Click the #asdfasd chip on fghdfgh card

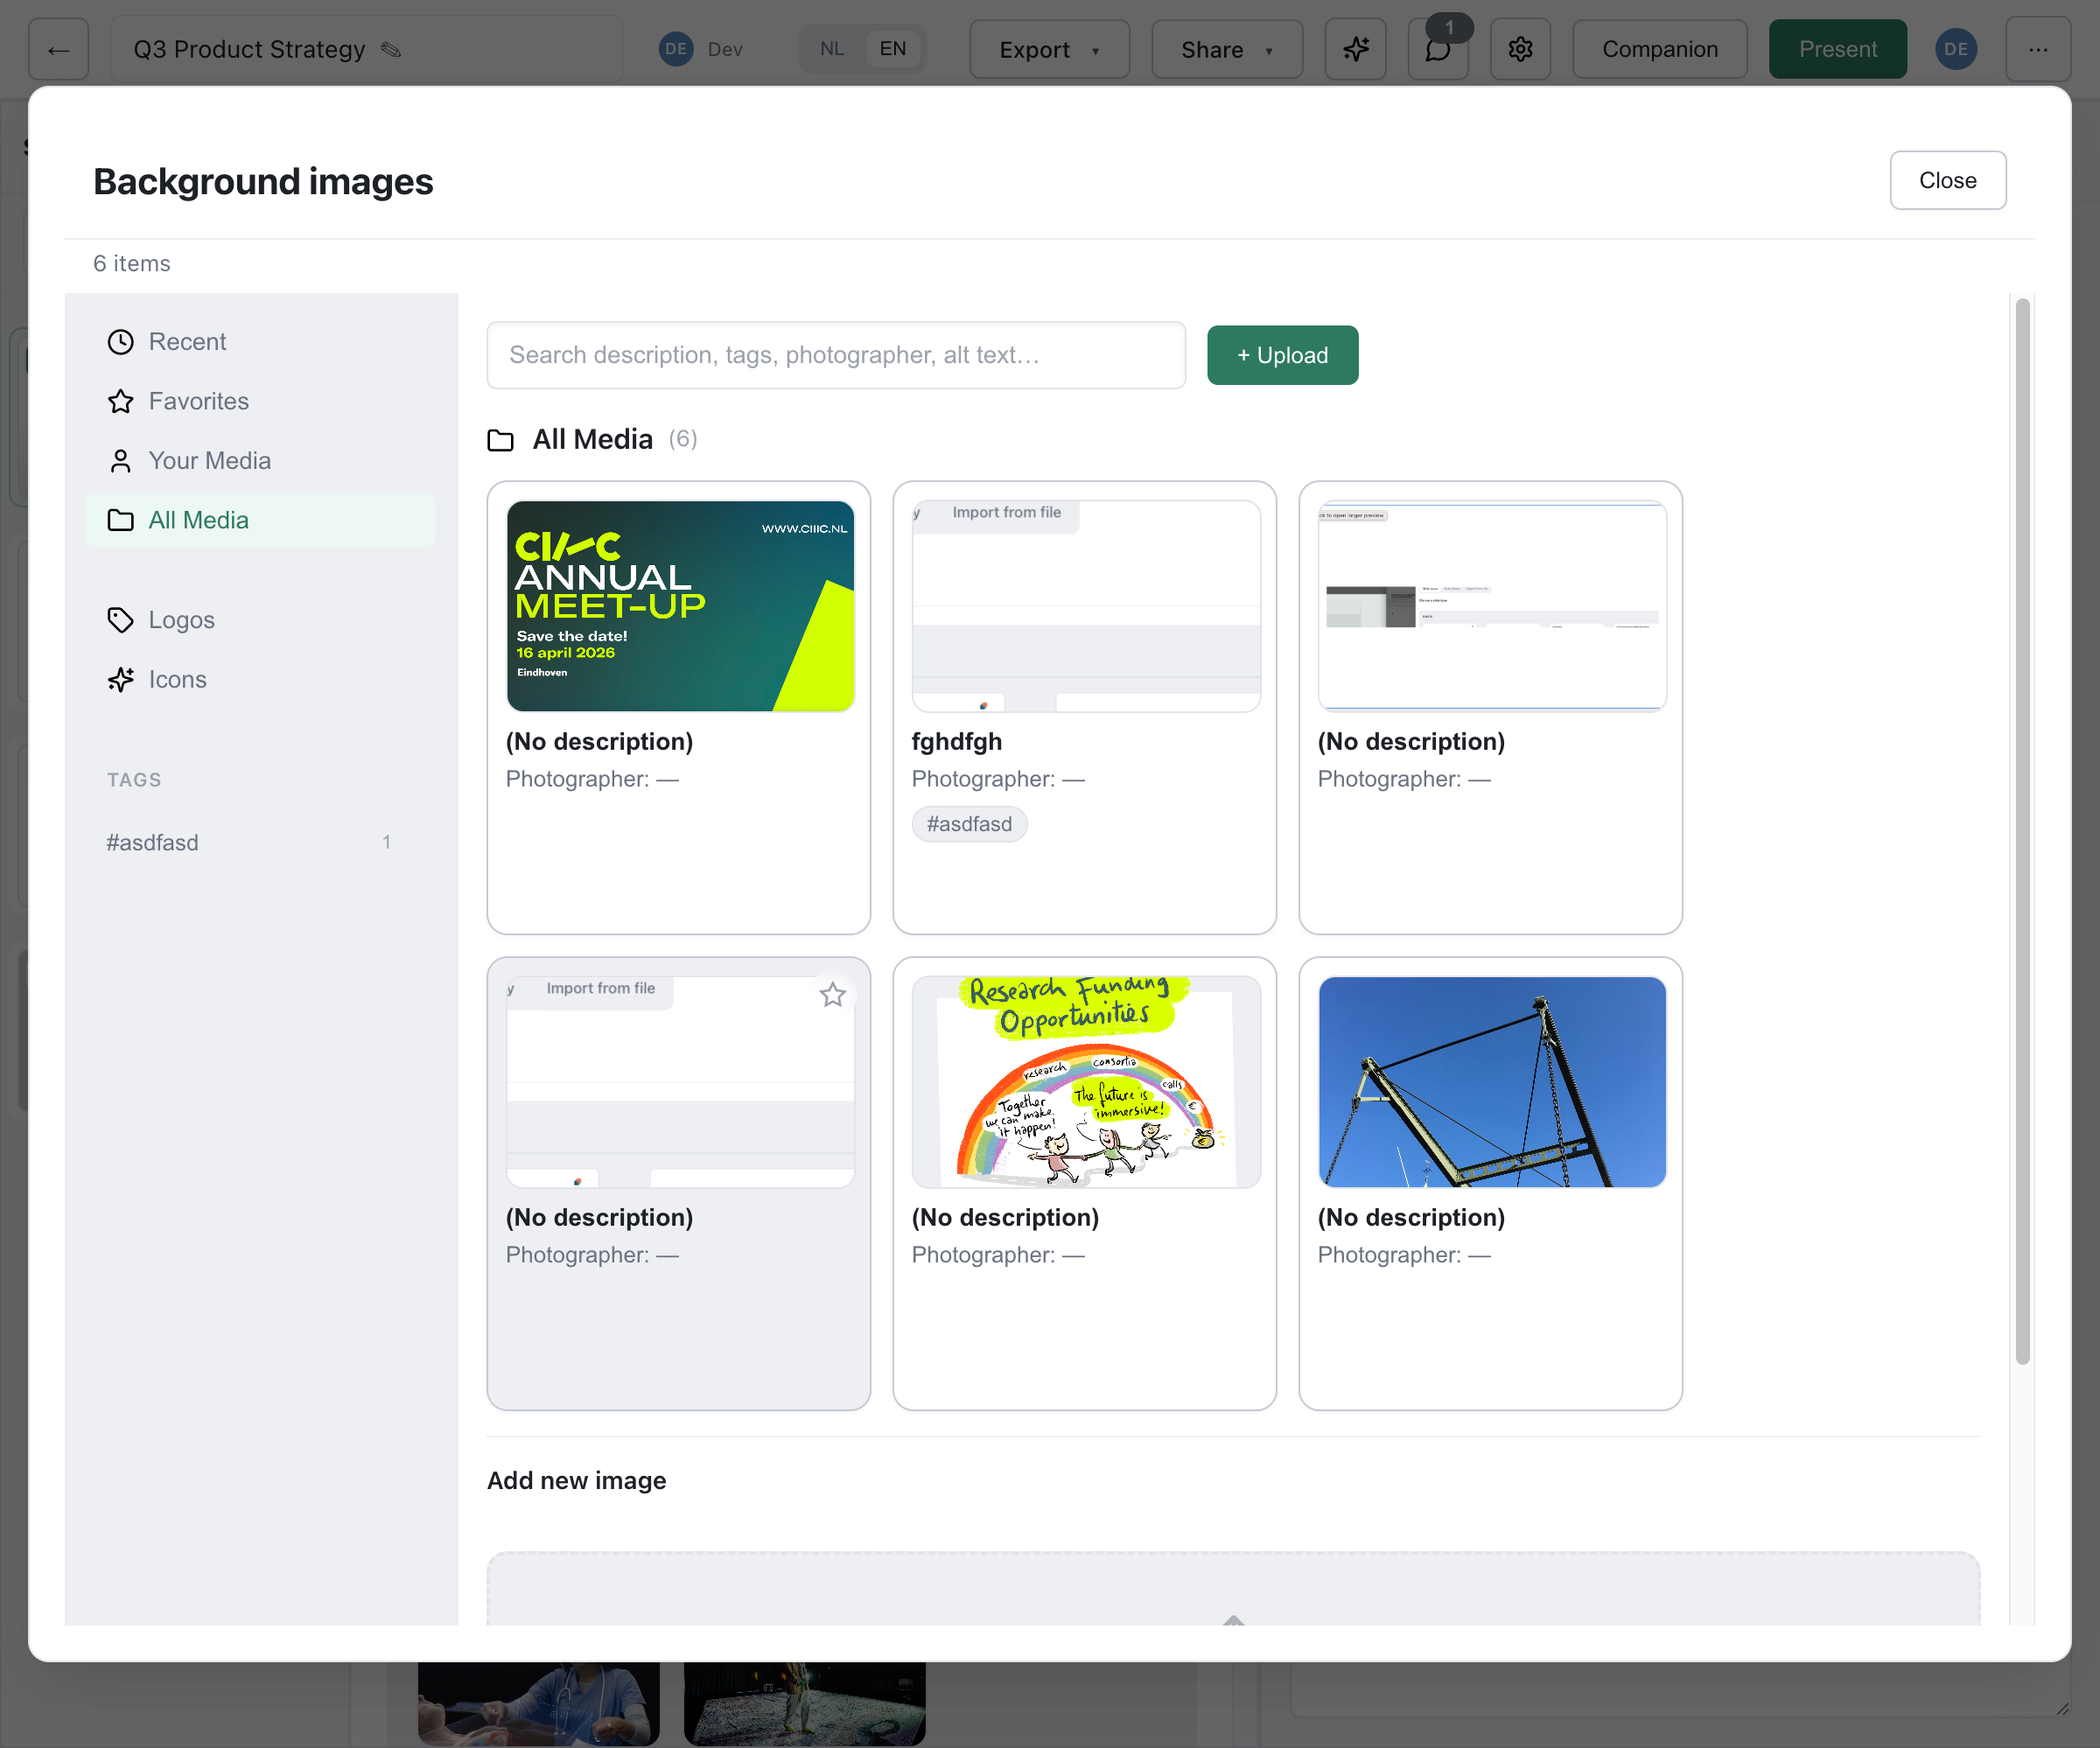click(x=969, y=824)
